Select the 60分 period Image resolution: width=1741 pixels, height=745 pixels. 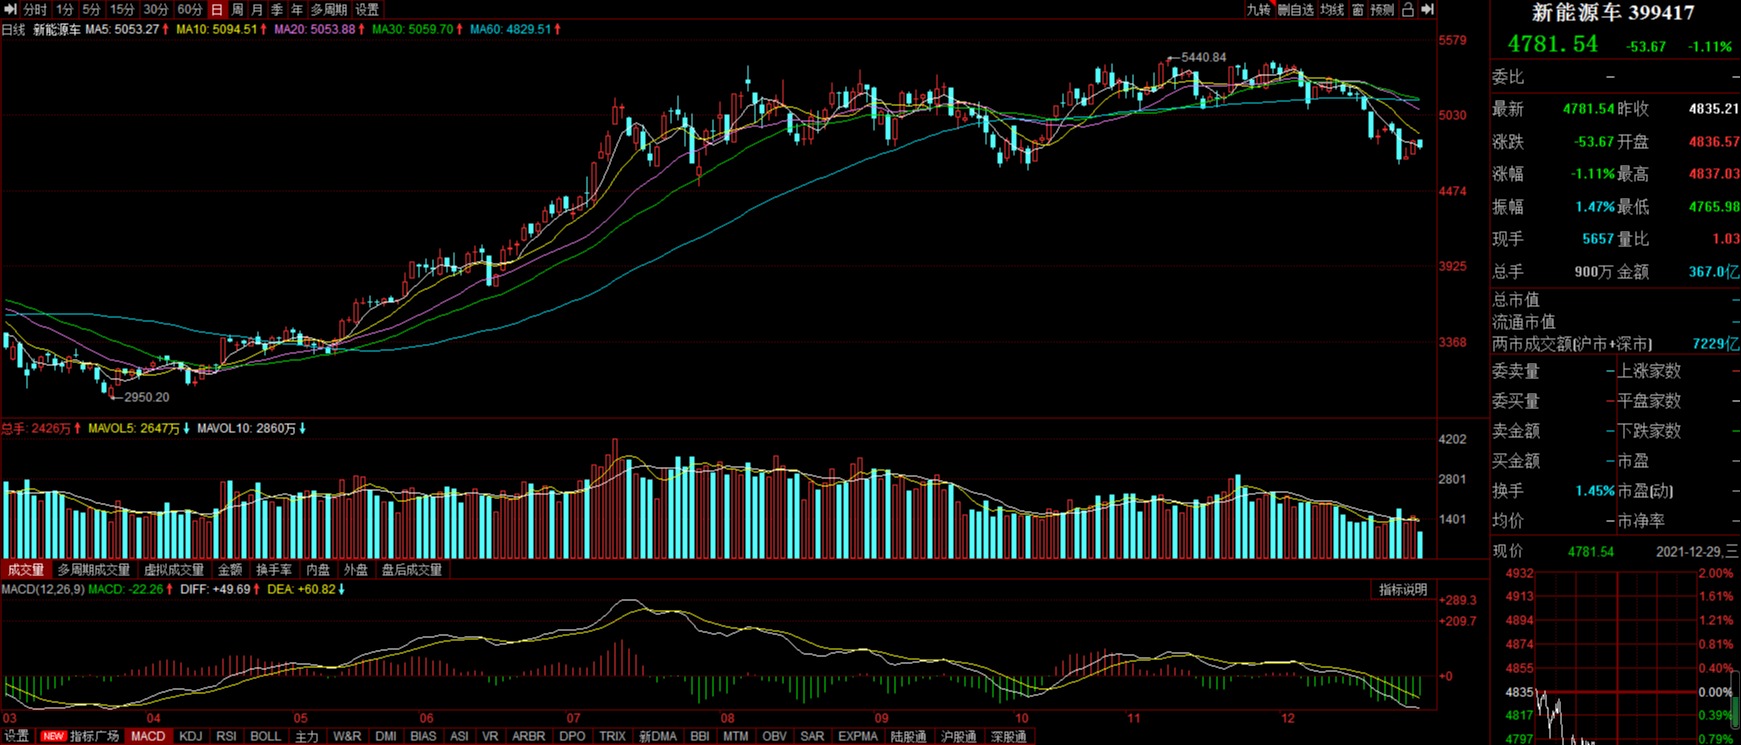[x=190, y=9]
